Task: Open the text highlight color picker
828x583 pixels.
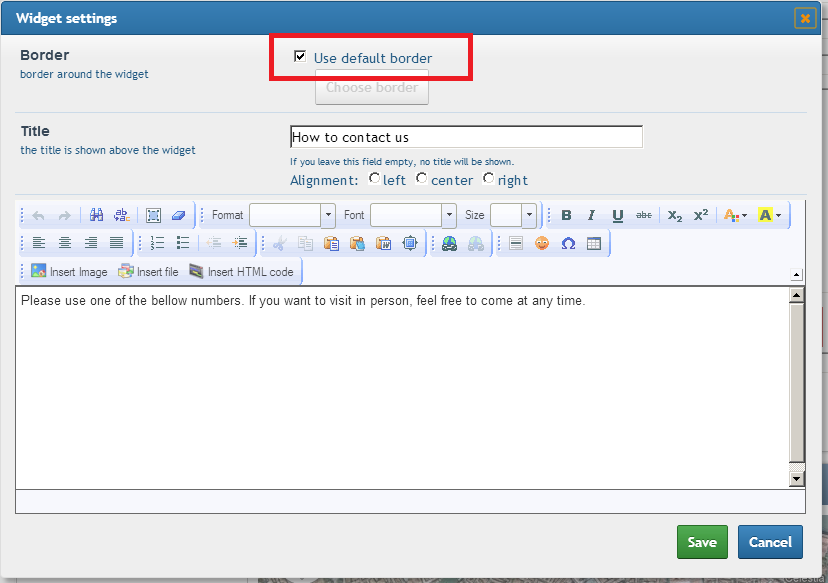Action: (770, 216)
